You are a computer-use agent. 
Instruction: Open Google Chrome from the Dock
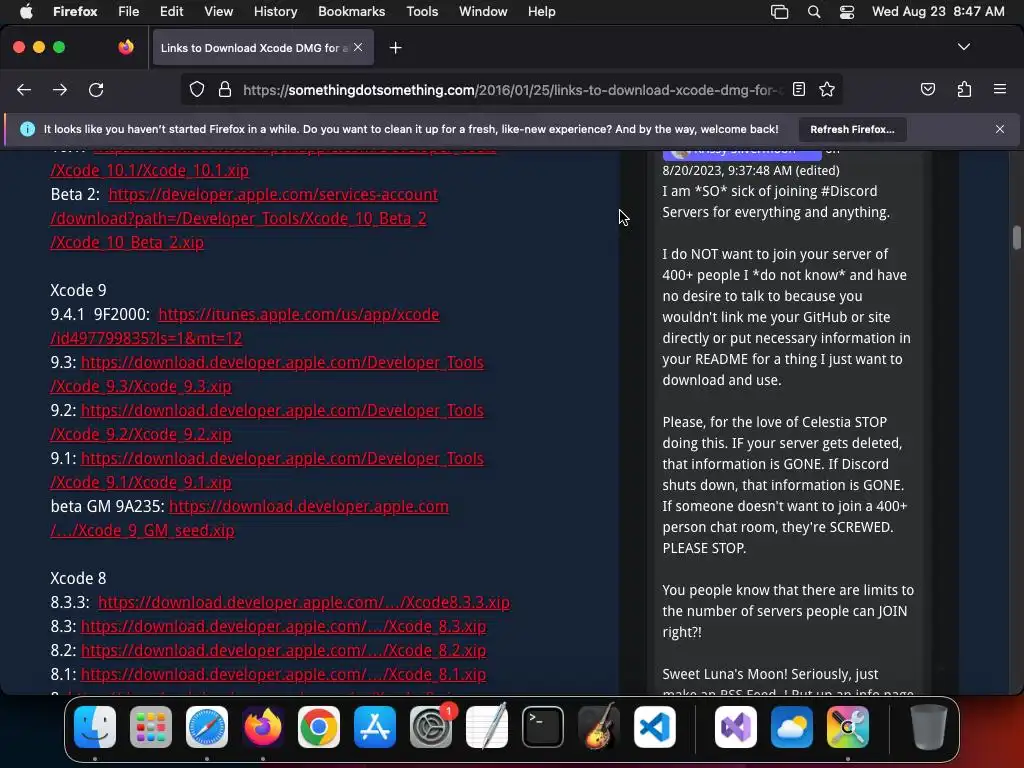click(319, 726)
